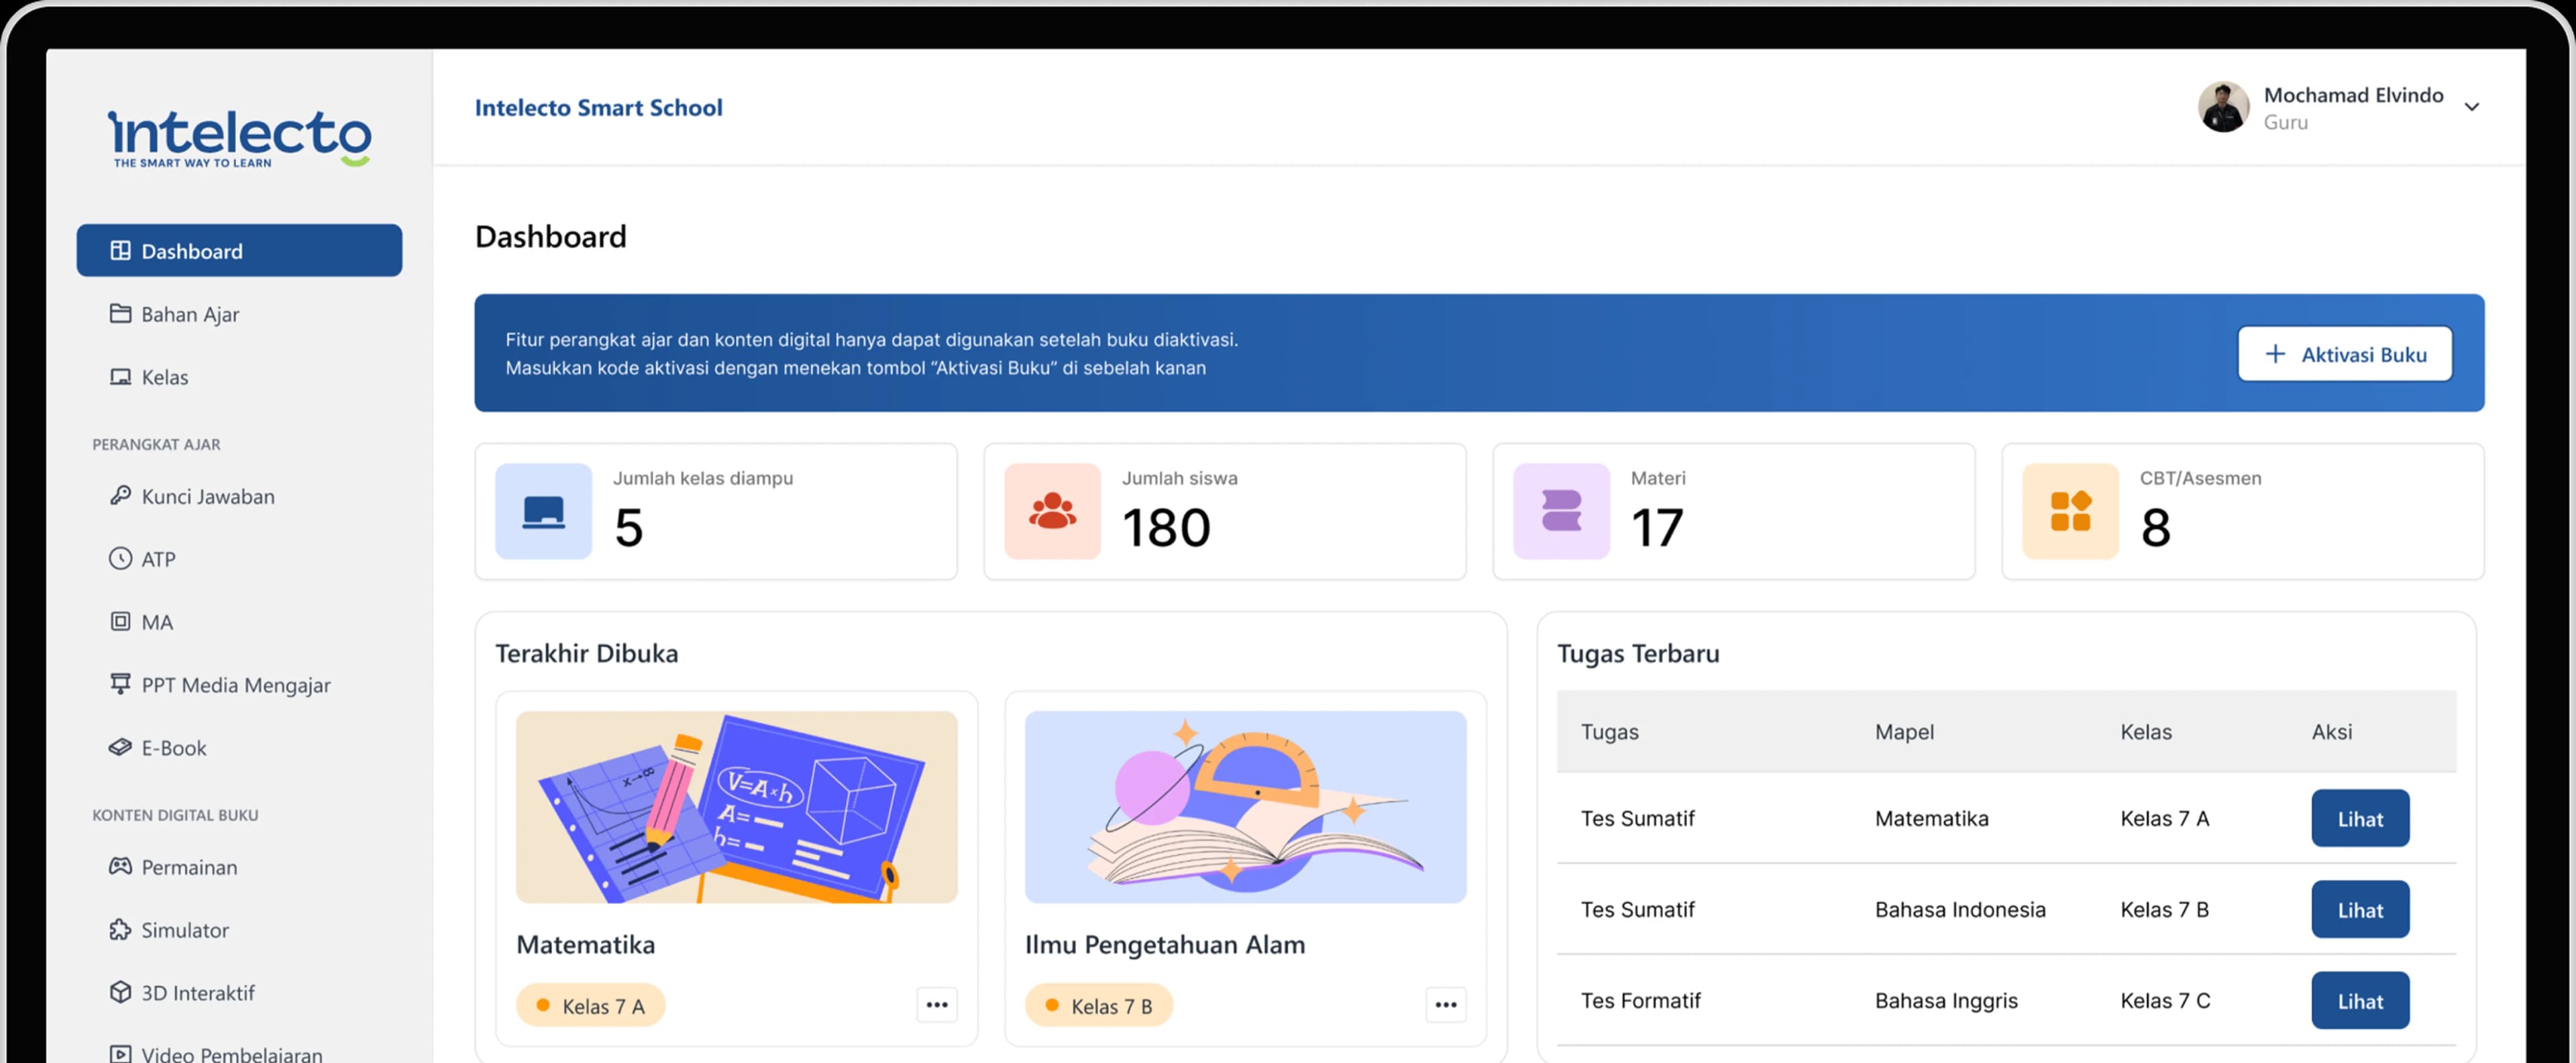The height and width of the screenshot is (1063, 2576).
Task: Click the Aksi column header
Action: pyautogui.click(x=2332, y=732)
